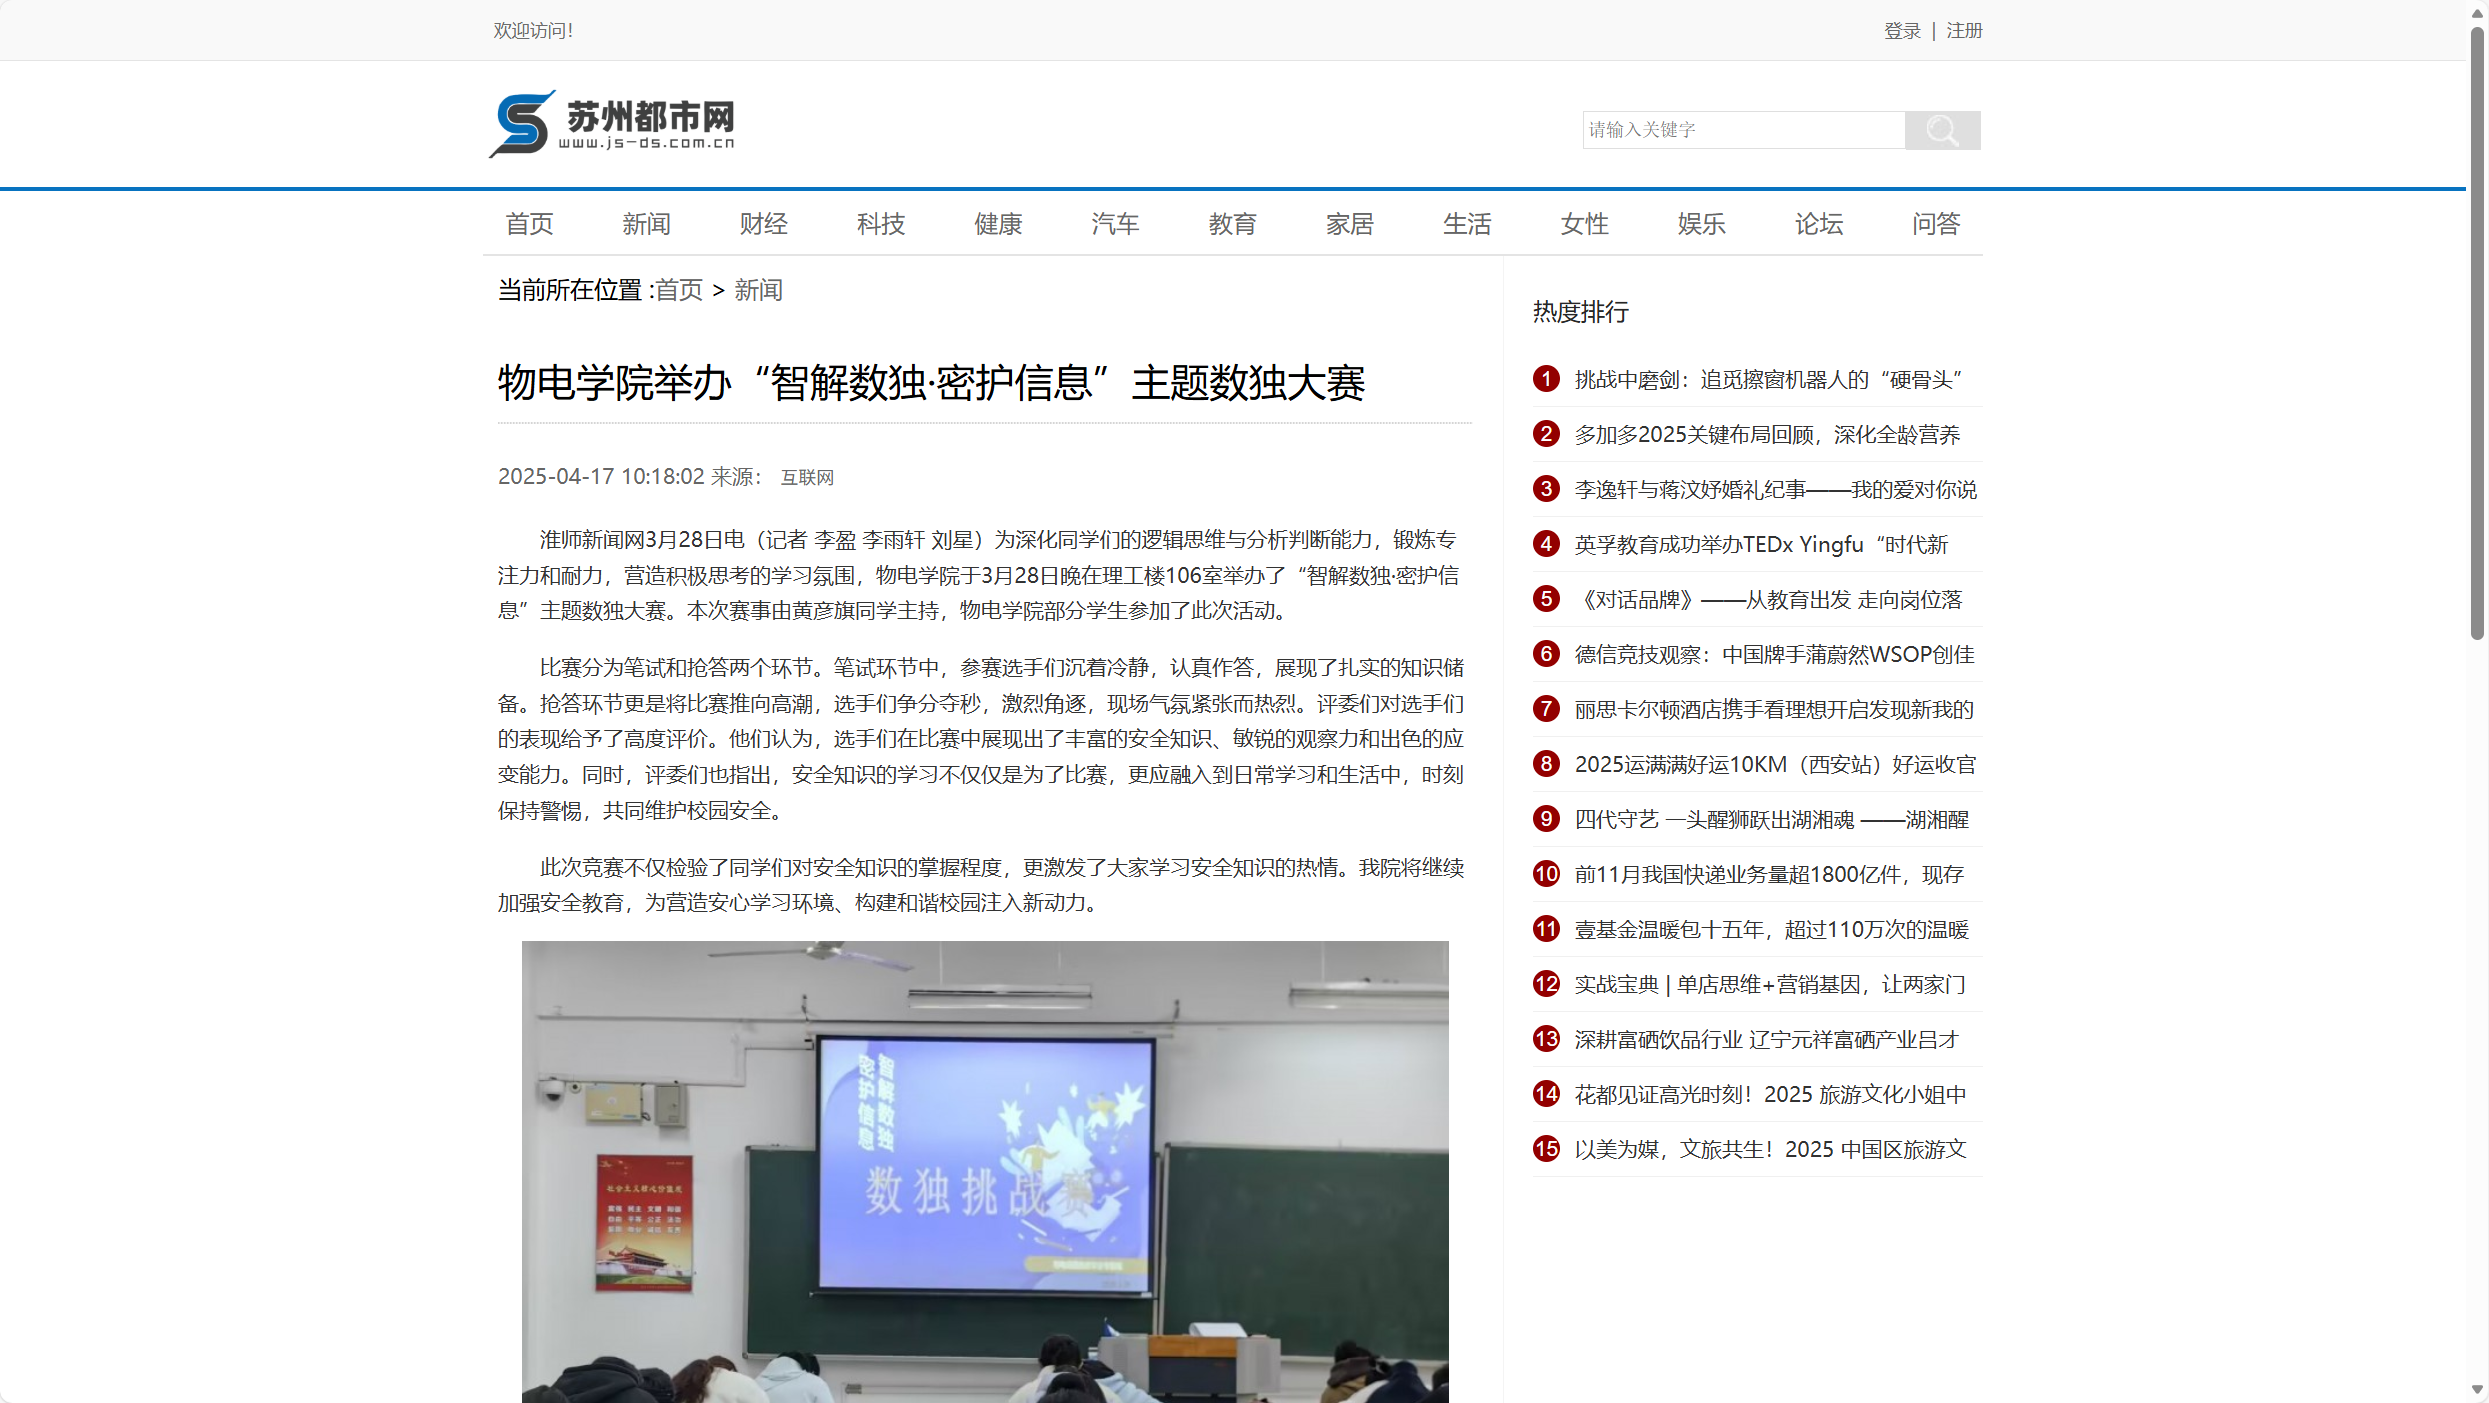
Task: Click the magnifying glass search icon
Action: pyautogui.click(x=1941, y=129)
